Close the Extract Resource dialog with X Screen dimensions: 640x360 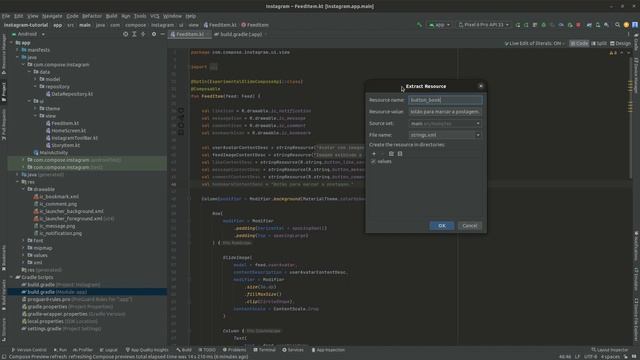481,86
